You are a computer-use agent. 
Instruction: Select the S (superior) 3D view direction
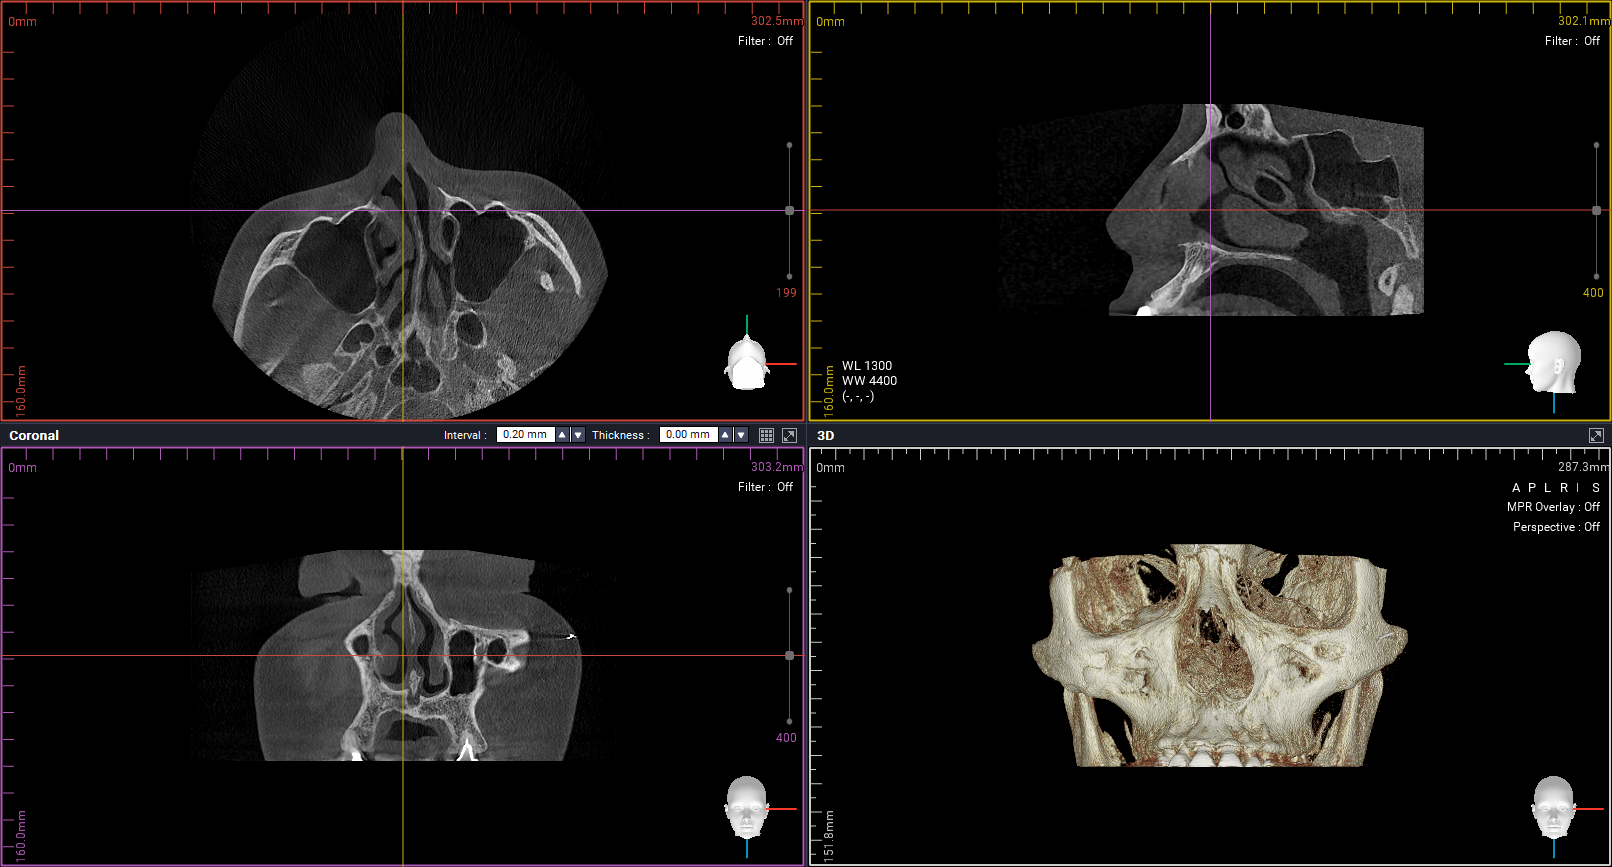1596,488
